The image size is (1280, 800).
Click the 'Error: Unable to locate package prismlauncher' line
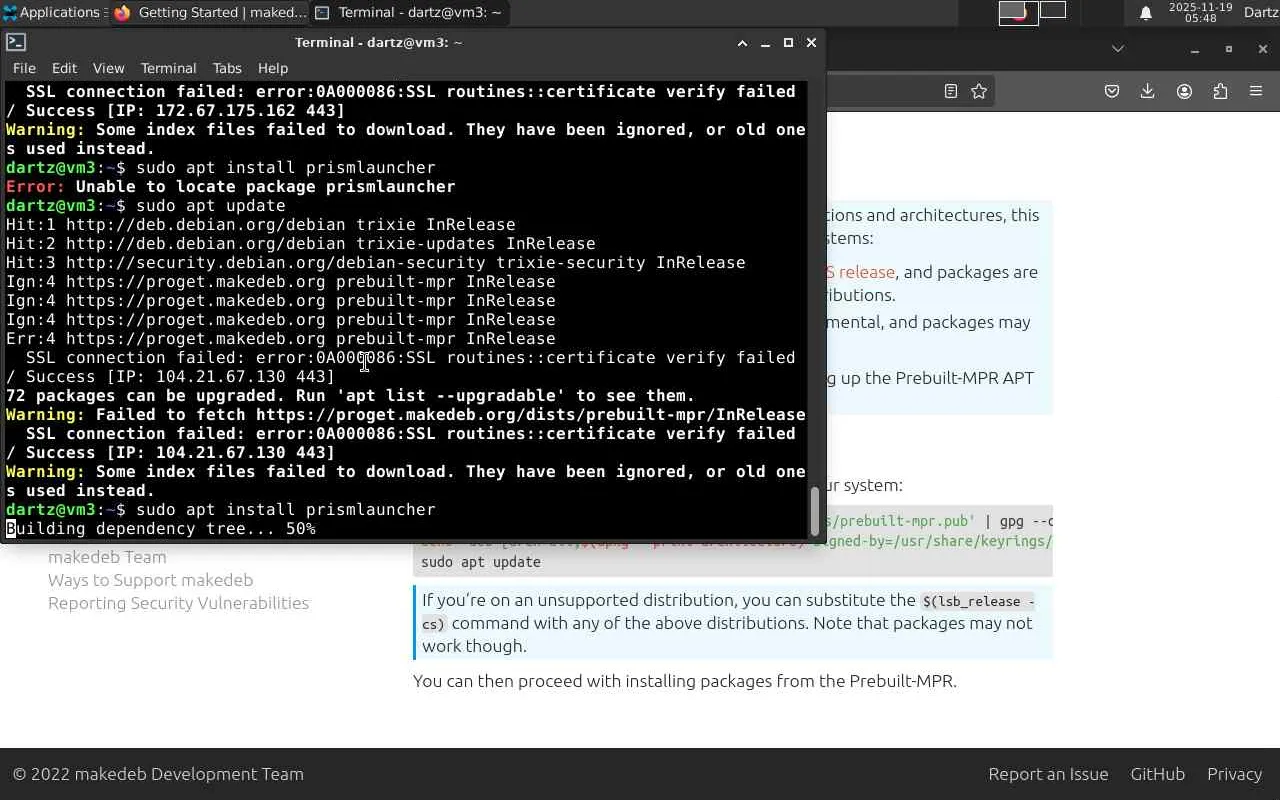[x=230, y=187]
